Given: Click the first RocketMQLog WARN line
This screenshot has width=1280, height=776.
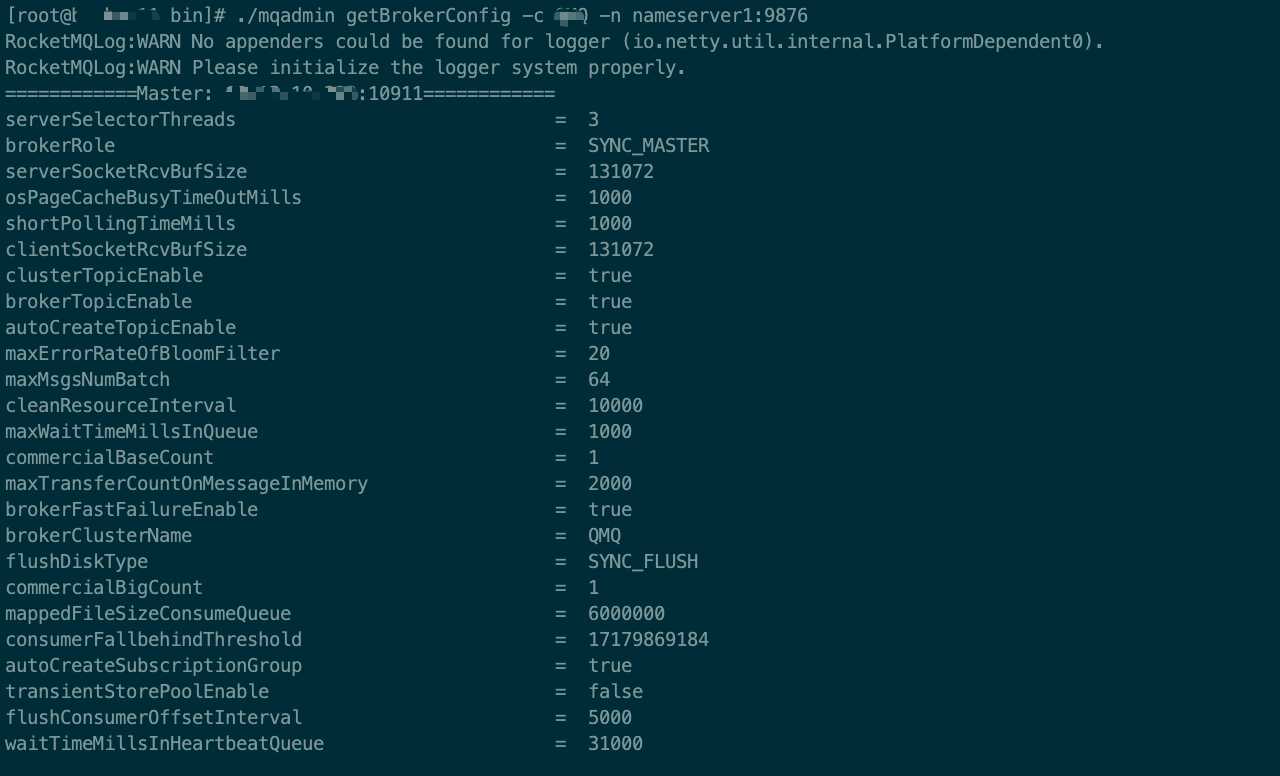Looking at the screenshot, I should click(x=554, y=42).
